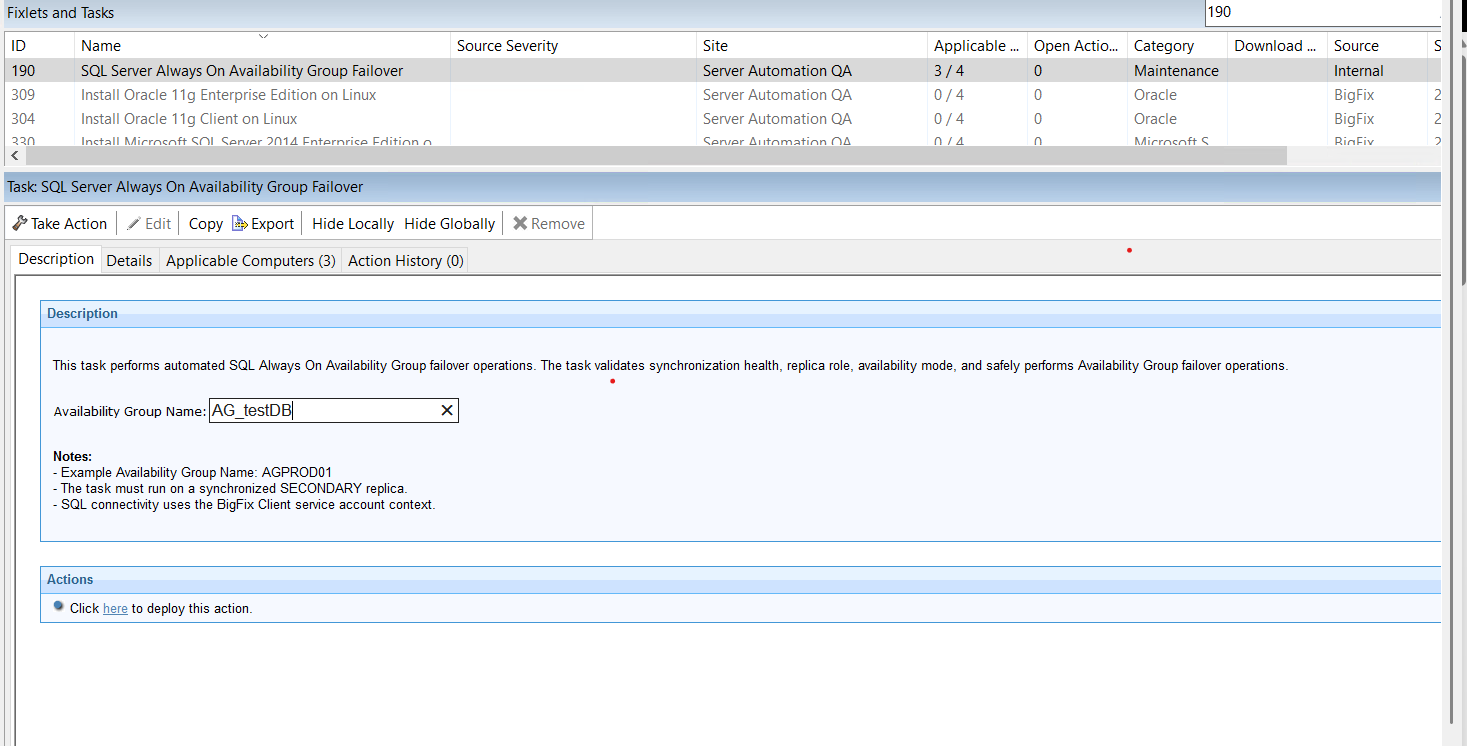Open Action History (0) tab
The height and width of the screenshot is (746, 1467).
coord(406,260)
